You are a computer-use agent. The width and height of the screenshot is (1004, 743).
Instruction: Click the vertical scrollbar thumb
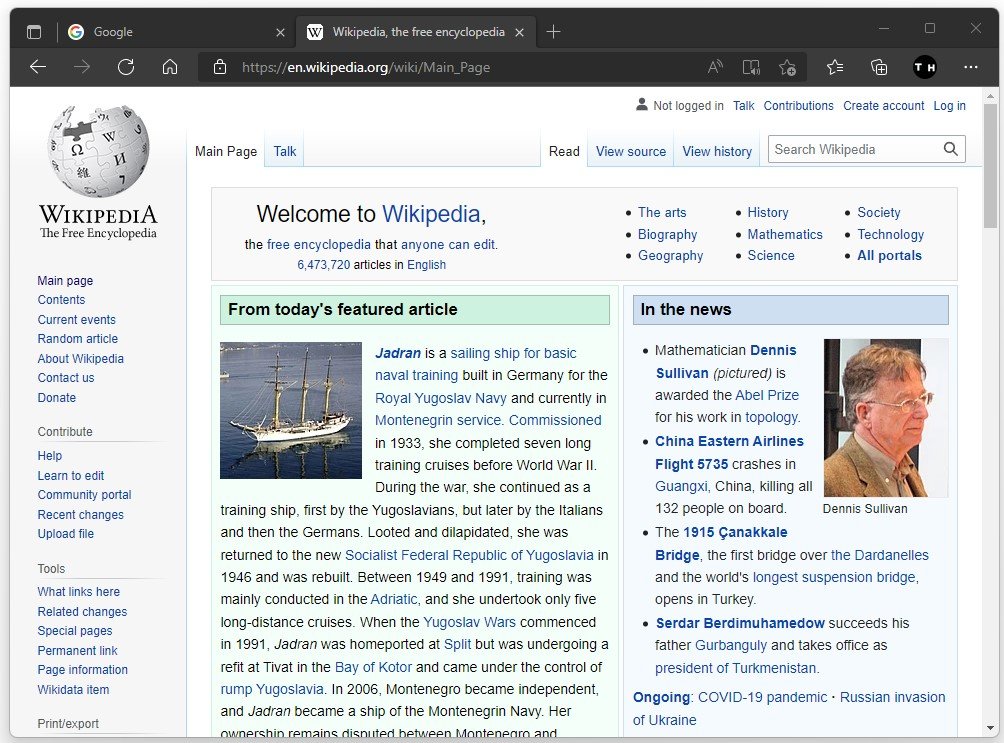[x=990, y=165]
